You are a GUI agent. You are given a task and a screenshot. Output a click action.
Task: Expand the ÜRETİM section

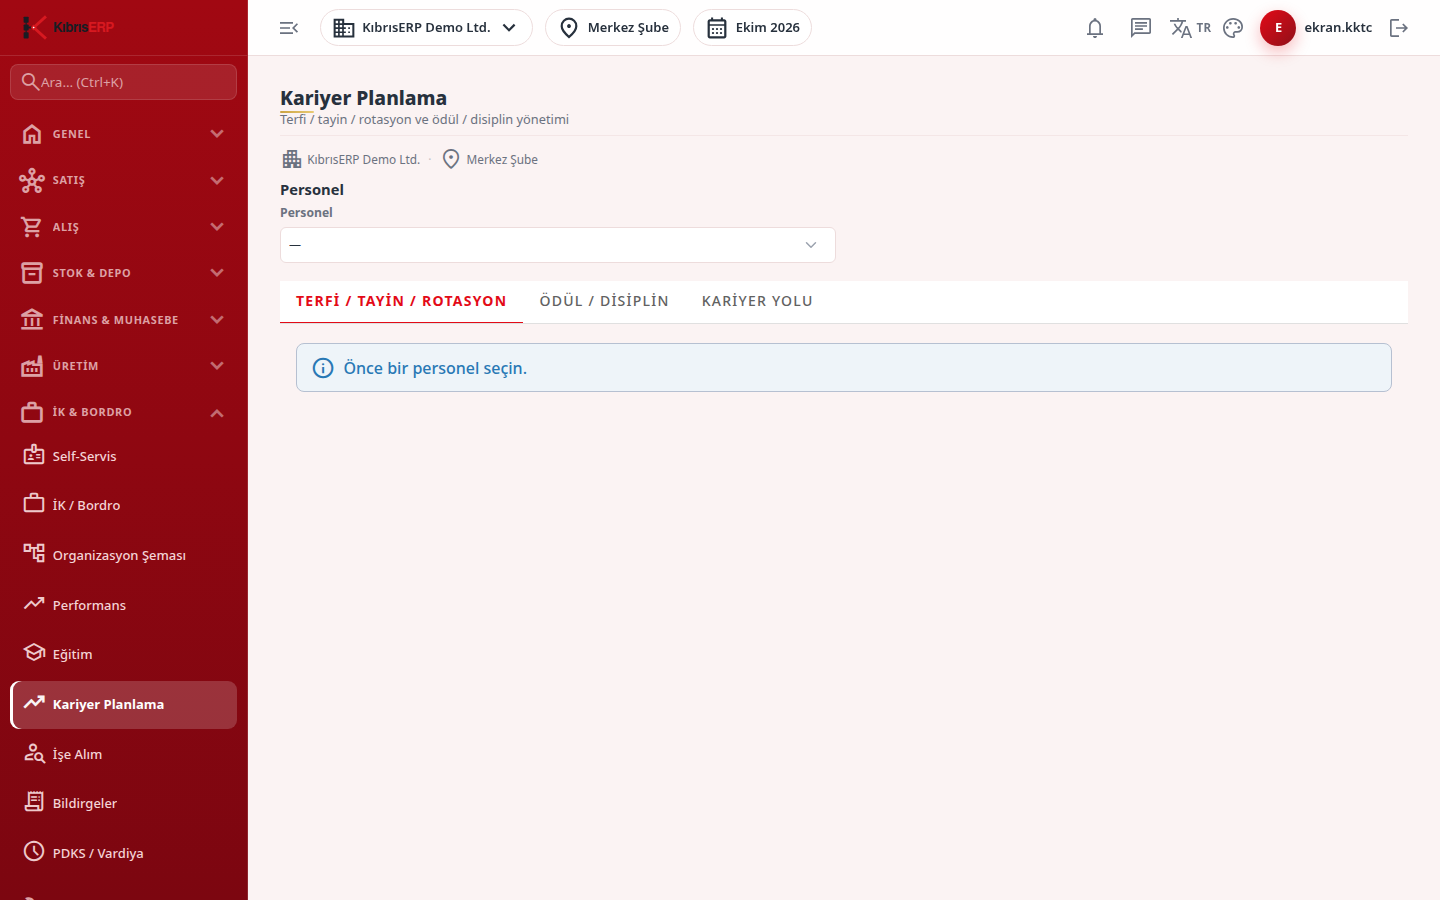pyautogui.click(x=123, y=366)
